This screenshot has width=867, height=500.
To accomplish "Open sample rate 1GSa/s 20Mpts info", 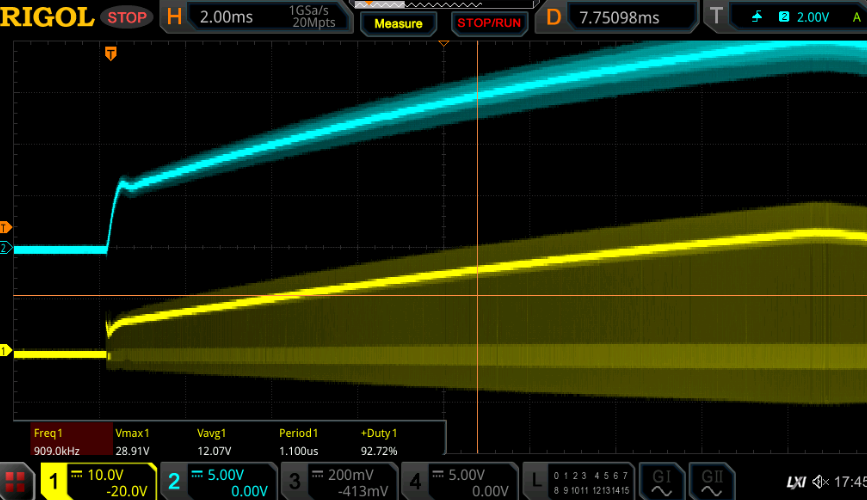I will point(313,17).
